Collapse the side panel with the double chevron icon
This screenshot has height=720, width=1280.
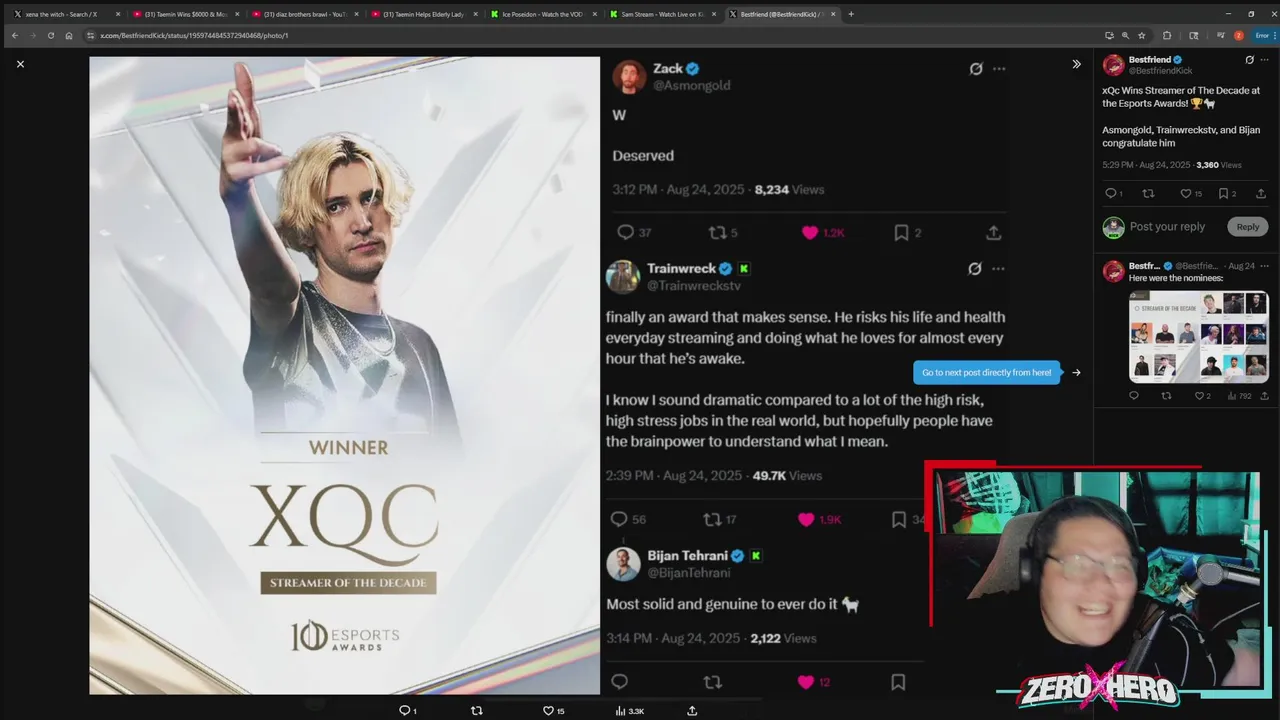pos(1076,64)
